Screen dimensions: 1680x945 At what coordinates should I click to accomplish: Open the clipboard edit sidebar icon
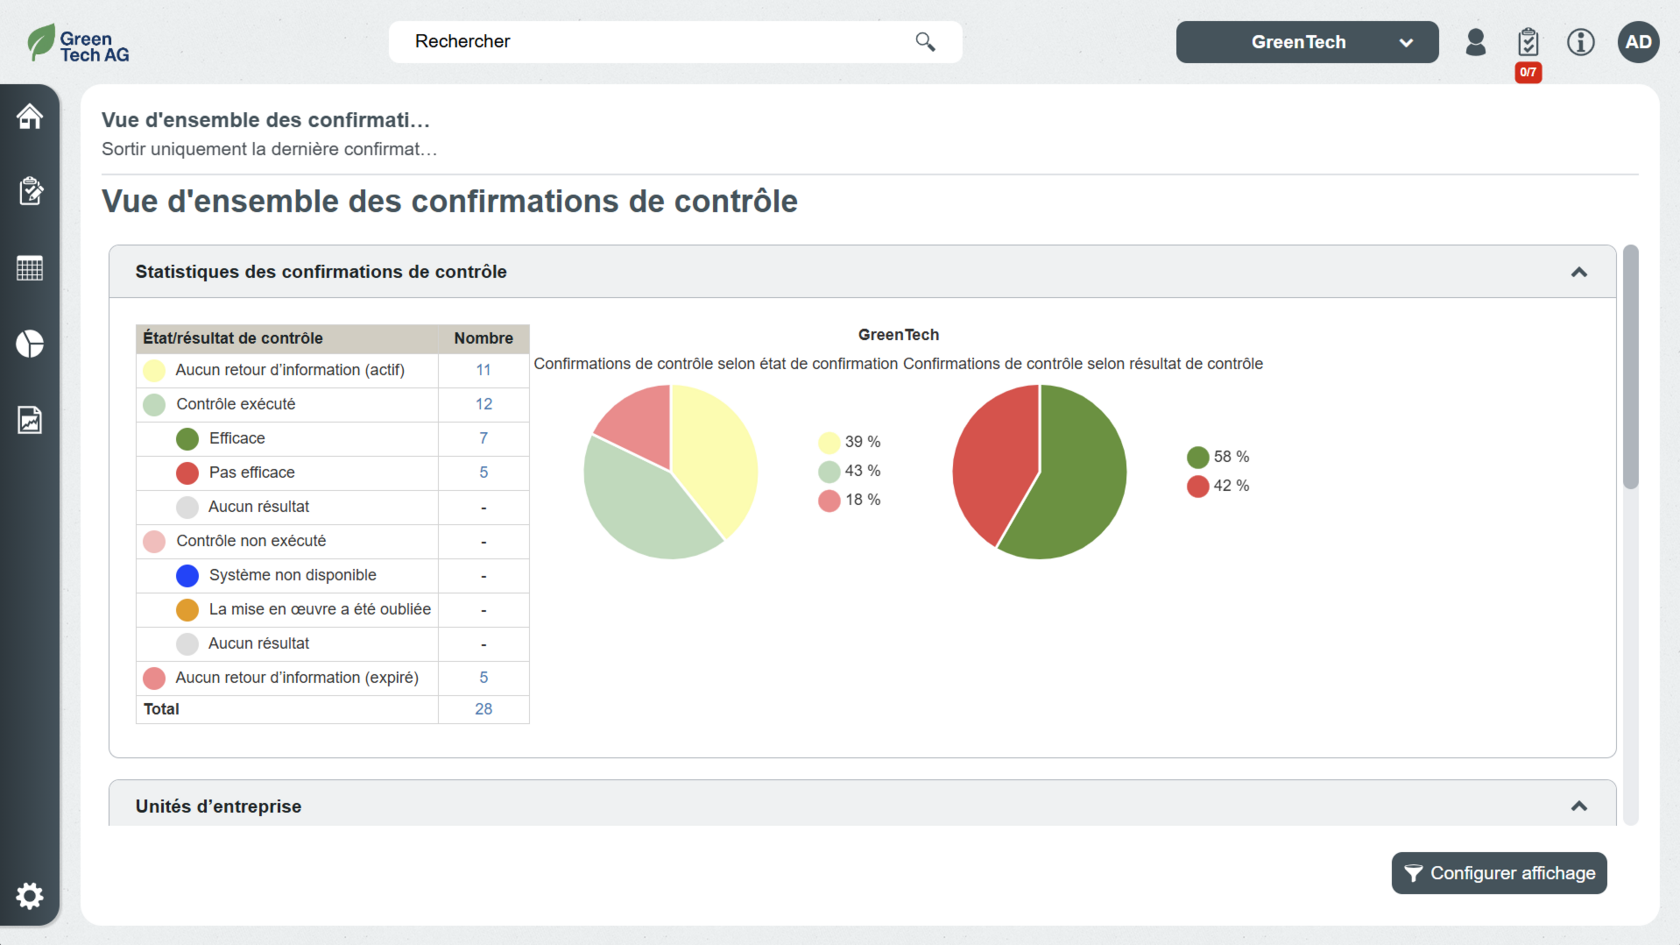point(30,191)
